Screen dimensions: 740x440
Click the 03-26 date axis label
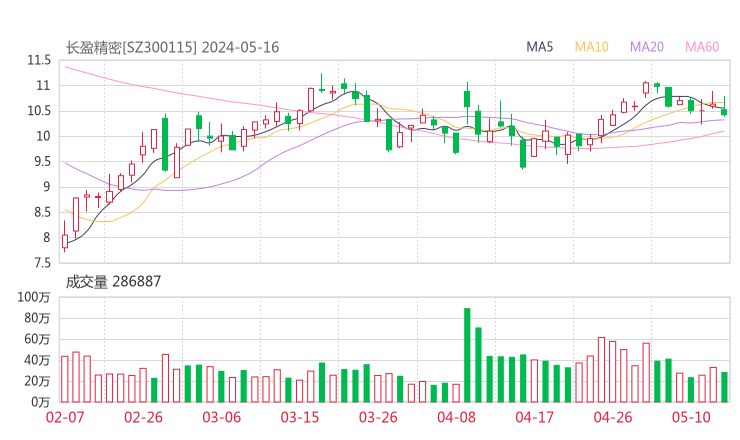click(x=378, y=417)
